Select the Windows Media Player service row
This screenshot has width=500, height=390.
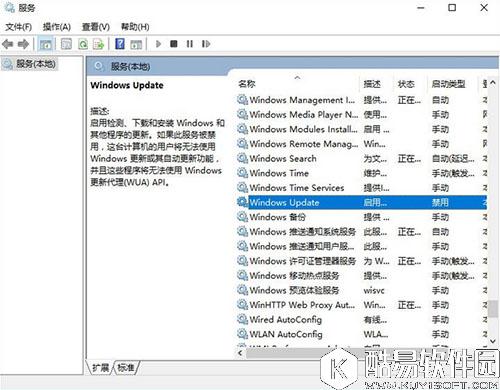(x=362, y=114)
